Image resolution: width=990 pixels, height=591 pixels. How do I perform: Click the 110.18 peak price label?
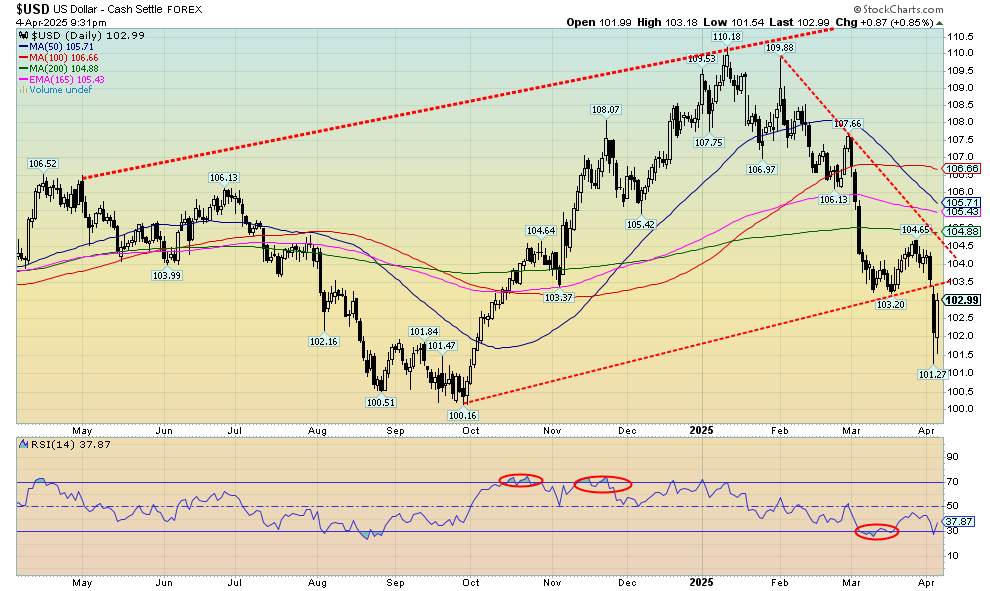(x=726, y=37)
